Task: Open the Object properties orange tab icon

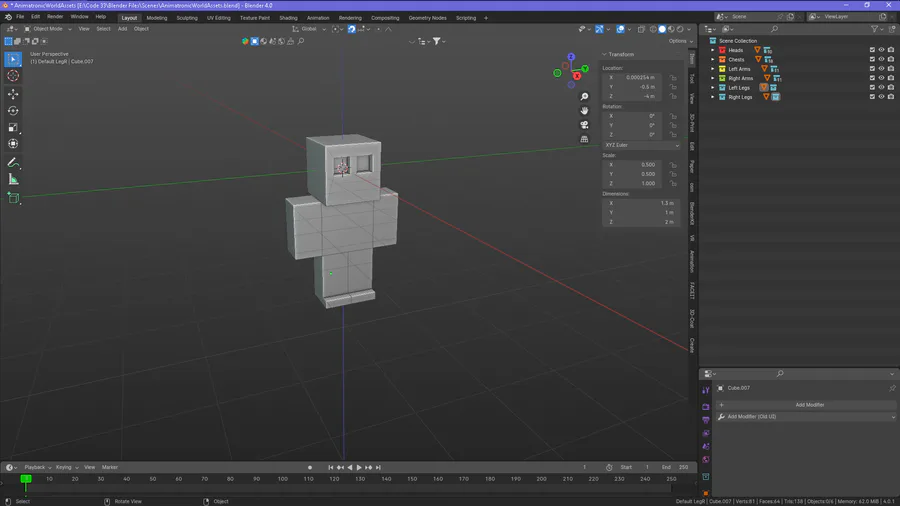Action: (x=706, y=493)
